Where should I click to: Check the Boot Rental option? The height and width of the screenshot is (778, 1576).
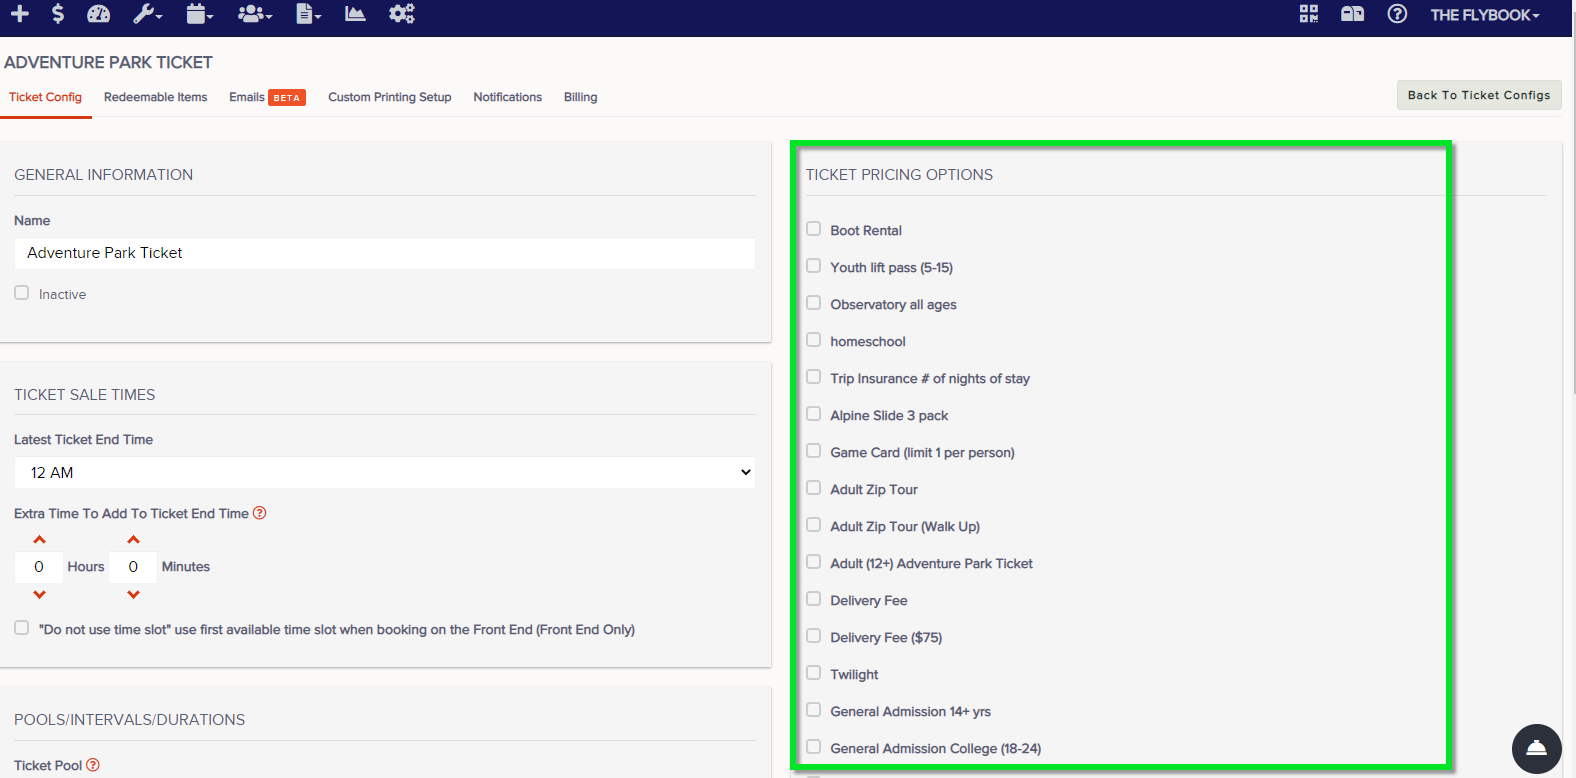tap(814, 229)
